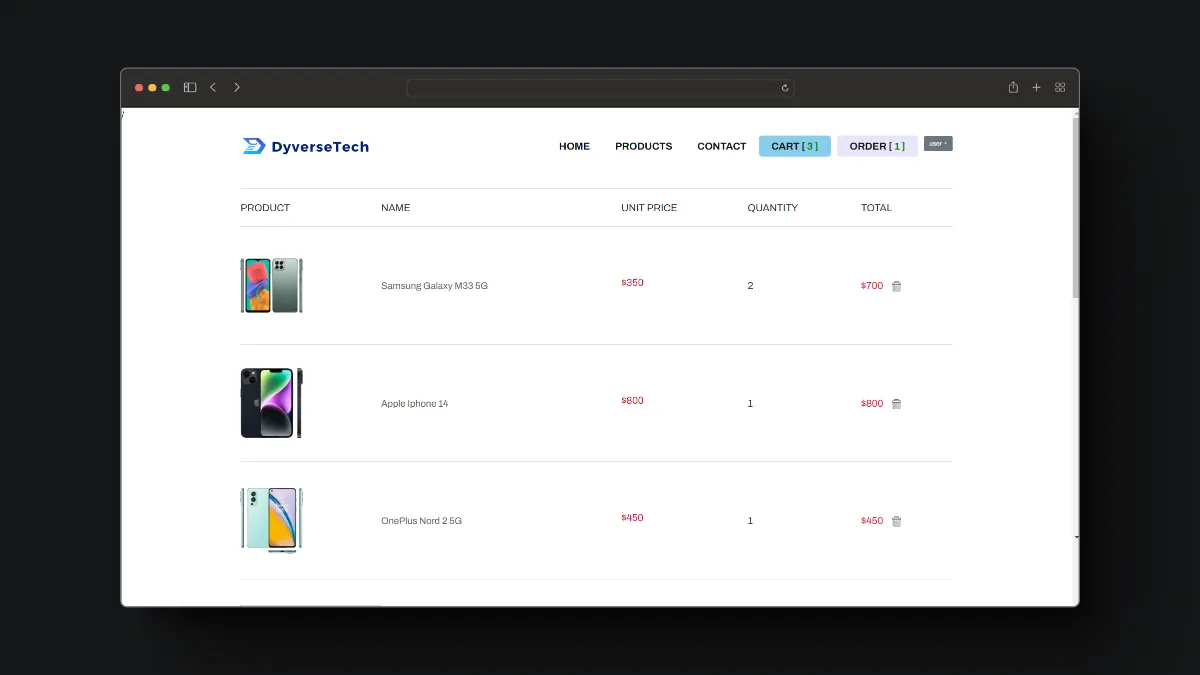Click trash icon for OnePlus Nord 2 5G
The height and width of the screenshot is (675, 1200).
[x=896, y=521]
